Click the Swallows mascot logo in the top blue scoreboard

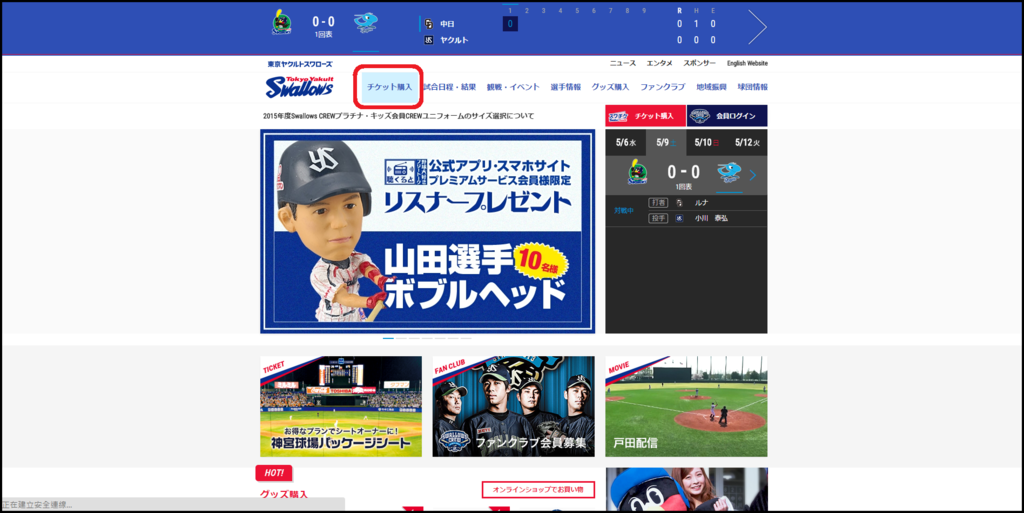click(282, 23)
